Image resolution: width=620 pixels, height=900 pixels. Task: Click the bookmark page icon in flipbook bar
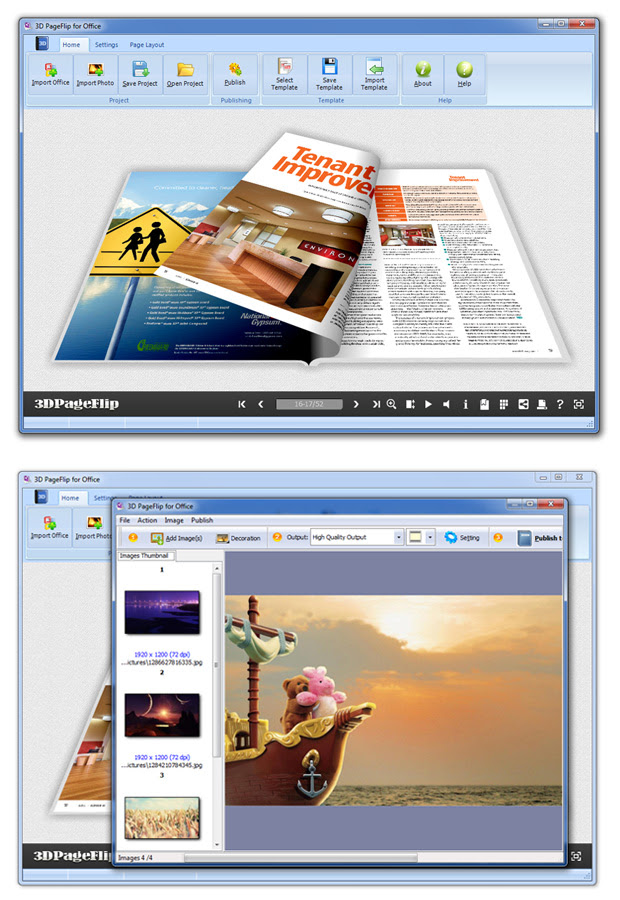(485, 405)
